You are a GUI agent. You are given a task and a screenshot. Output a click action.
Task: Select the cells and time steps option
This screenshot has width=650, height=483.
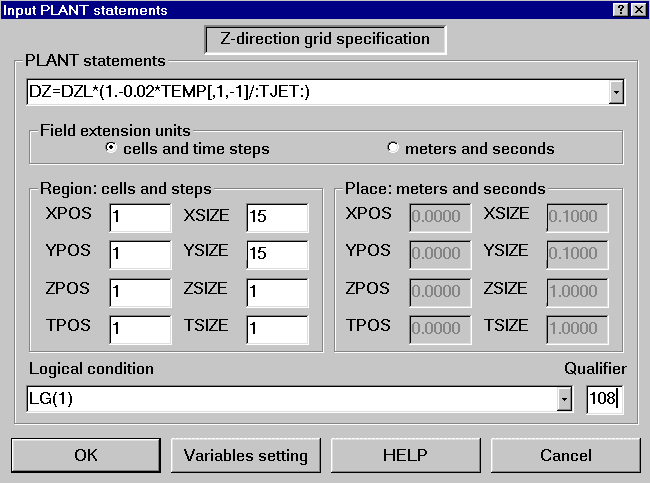coord(112,149)
